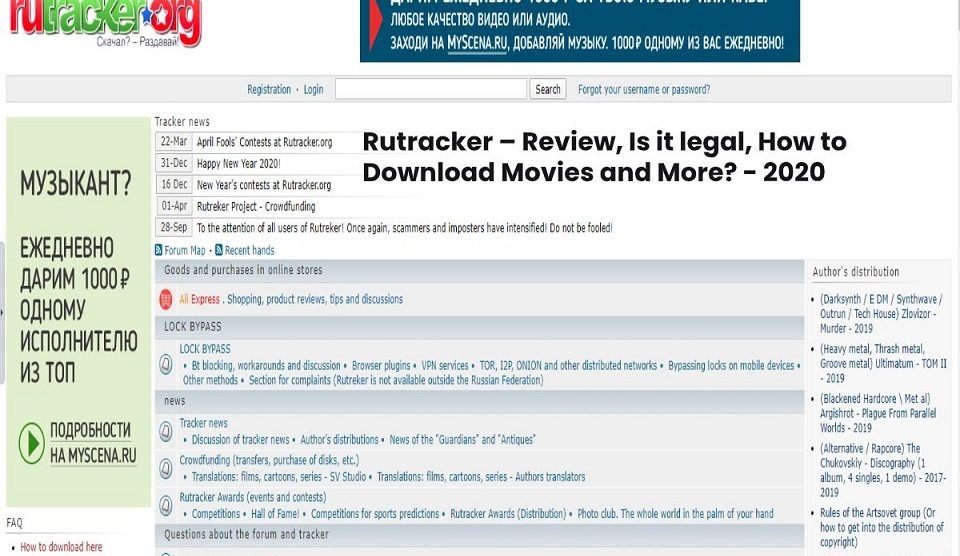The width and height of the screenshot is (960, 556).
Task: Open Crowdfunding (transfers, purchase of disks) forum
Action: pyautogui.click(x=269, y=460)
